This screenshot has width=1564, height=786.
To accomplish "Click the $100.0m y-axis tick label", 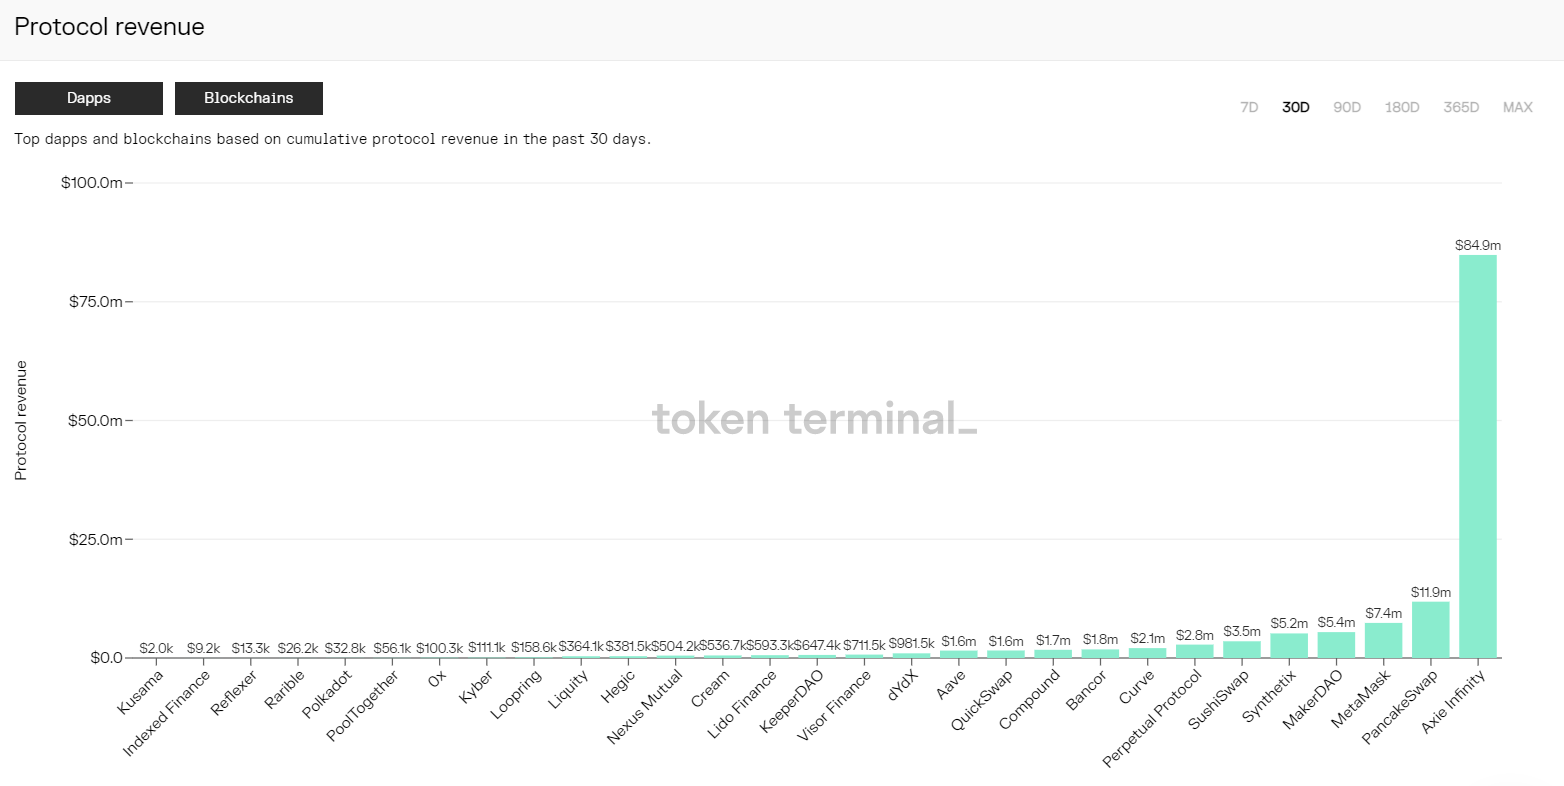I will click(92, 183).
